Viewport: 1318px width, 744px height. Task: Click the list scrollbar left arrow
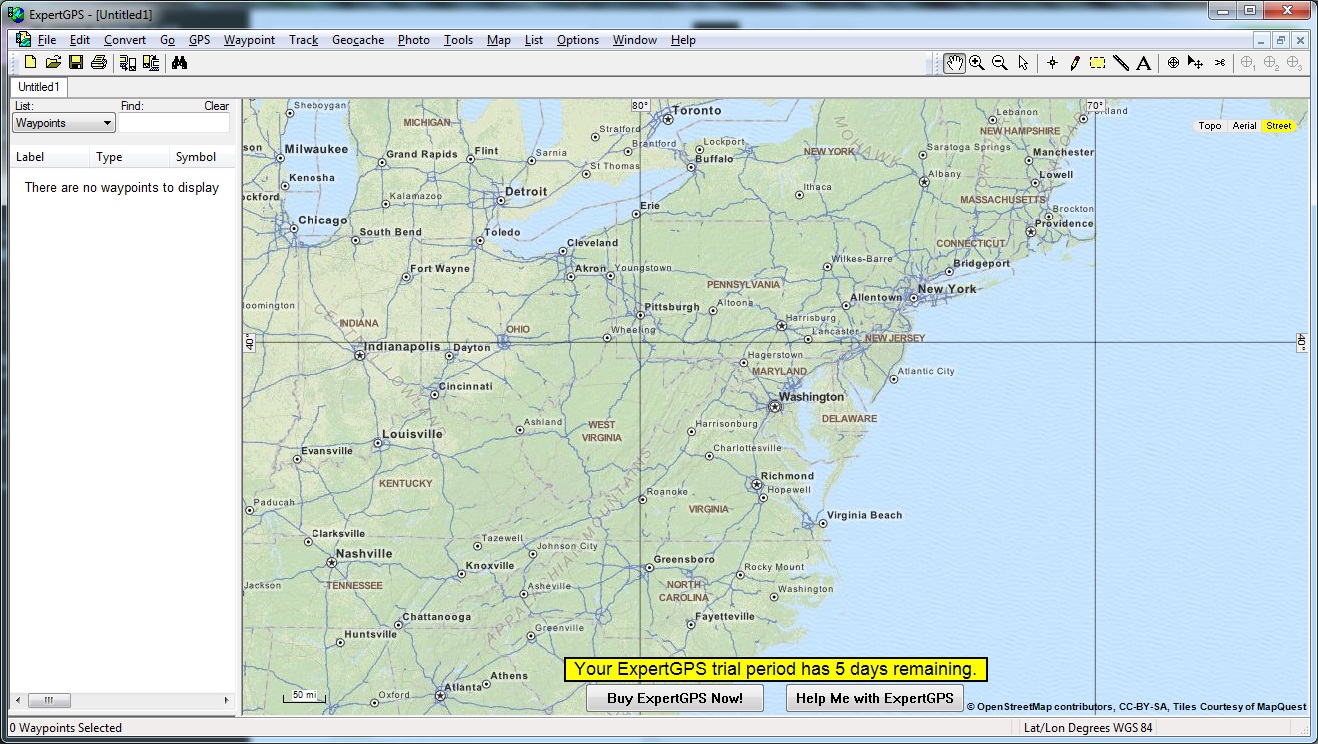18,701
